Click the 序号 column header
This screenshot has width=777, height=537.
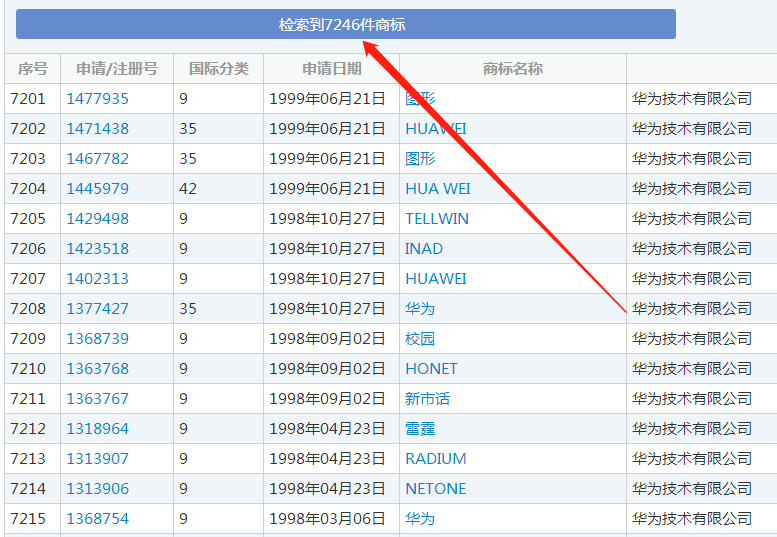click(33, 68)
